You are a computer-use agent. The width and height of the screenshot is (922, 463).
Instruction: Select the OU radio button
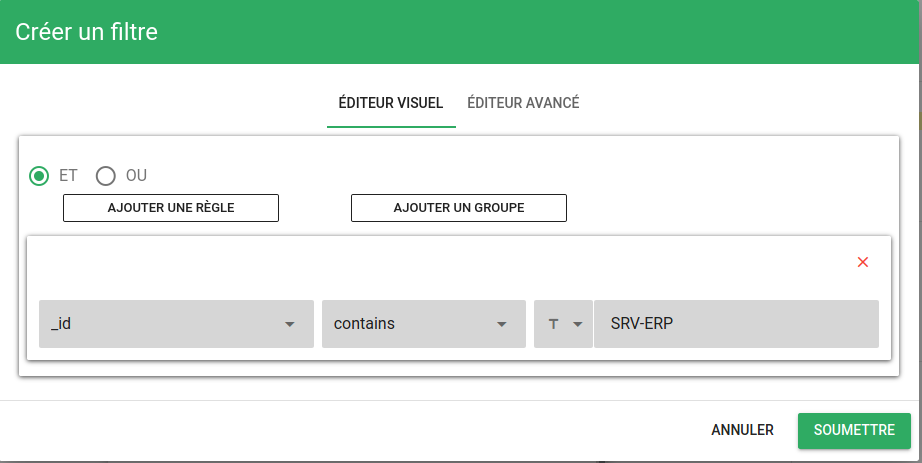106,176
